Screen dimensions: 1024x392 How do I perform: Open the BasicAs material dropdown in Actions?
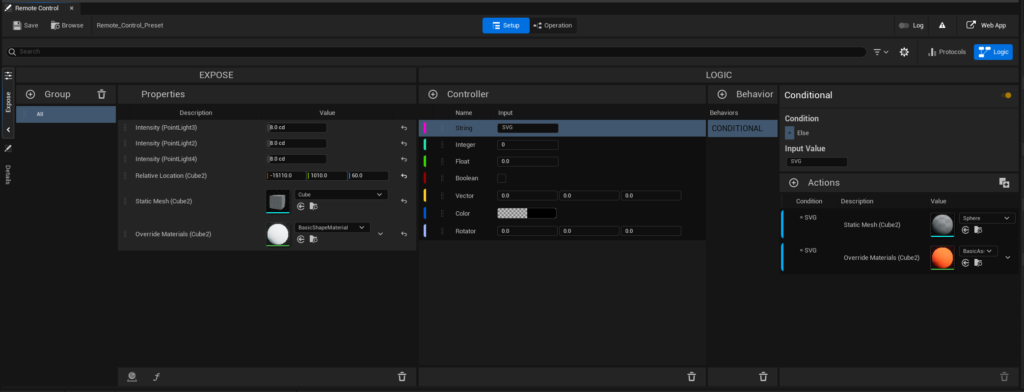pos(978,251)
